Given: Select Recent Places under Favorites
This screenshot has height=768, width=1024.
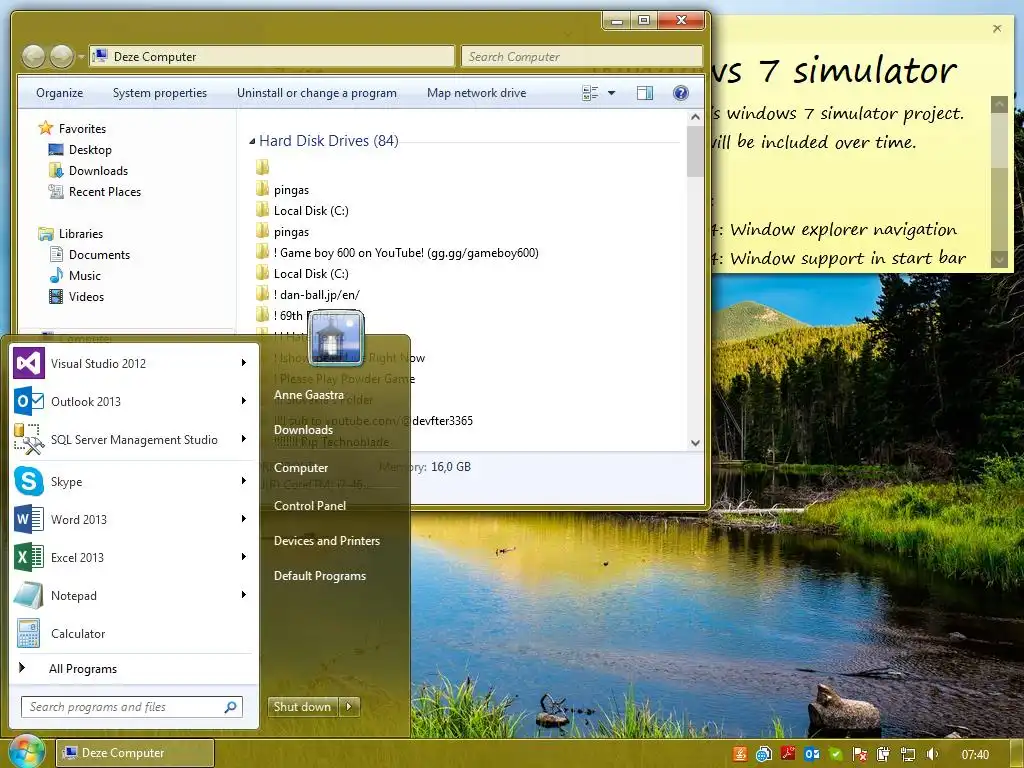Looking at the screenshot, I should pyautogui.click(x=95, y=191).
